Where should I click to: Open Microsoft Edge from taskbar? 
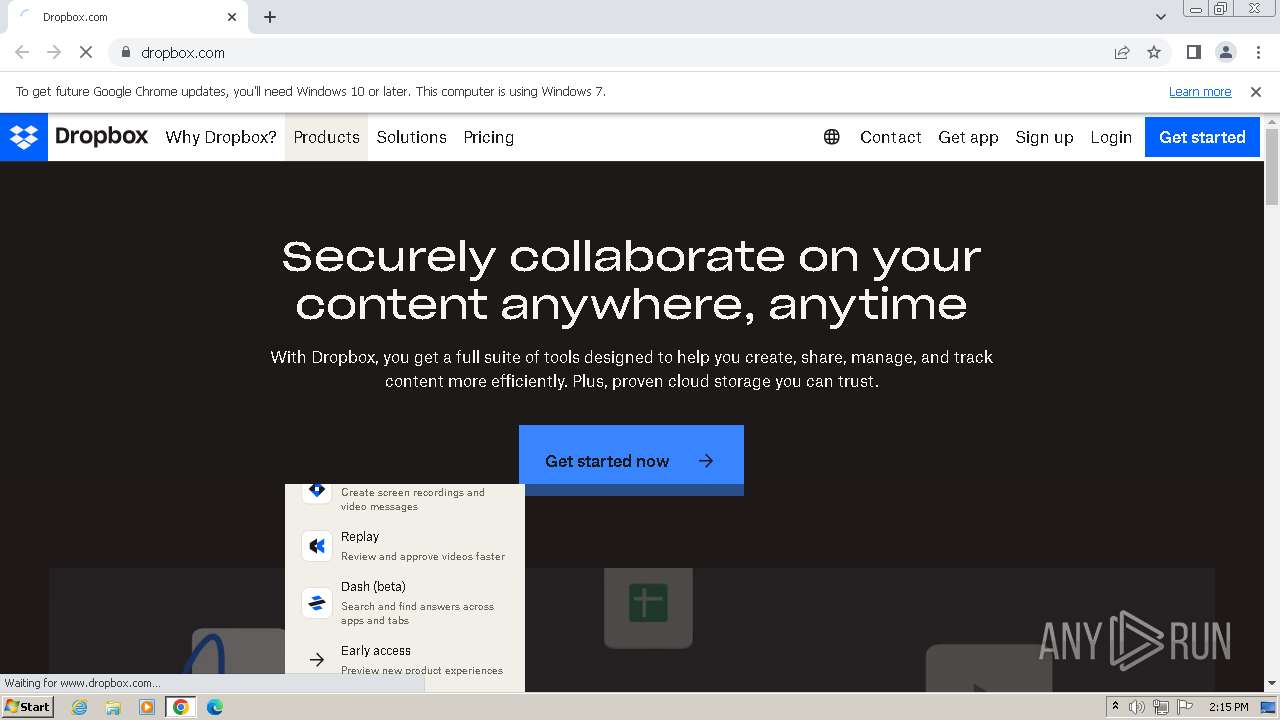[x=215, y=707]
